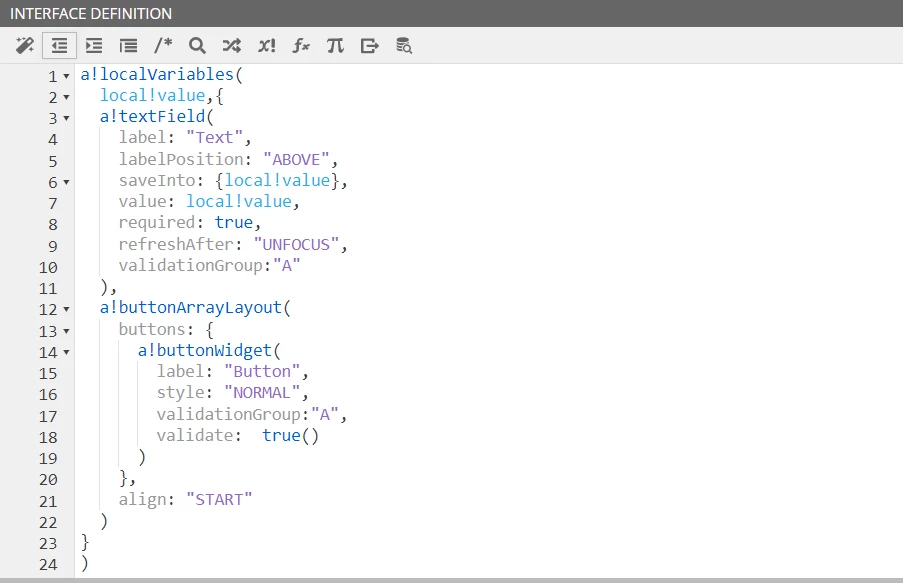This screenshot has width=903, height=583.
Task: Click "A" on line 17 validationGroup
Action: point(325,414)
